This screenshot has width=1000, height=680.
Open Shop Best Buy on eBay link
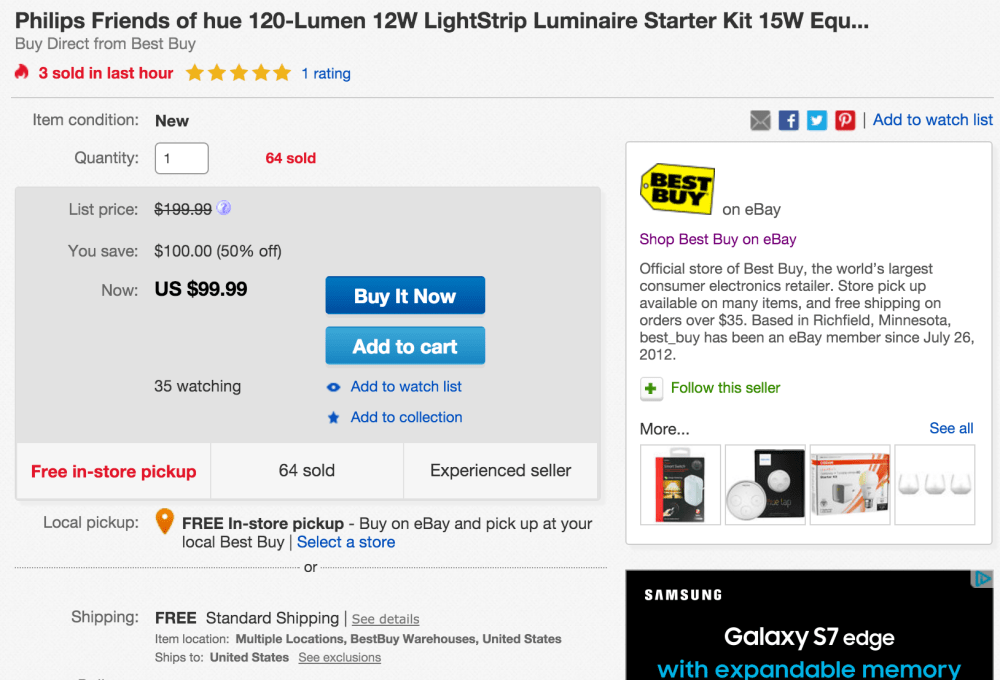[x=718, y=239]
